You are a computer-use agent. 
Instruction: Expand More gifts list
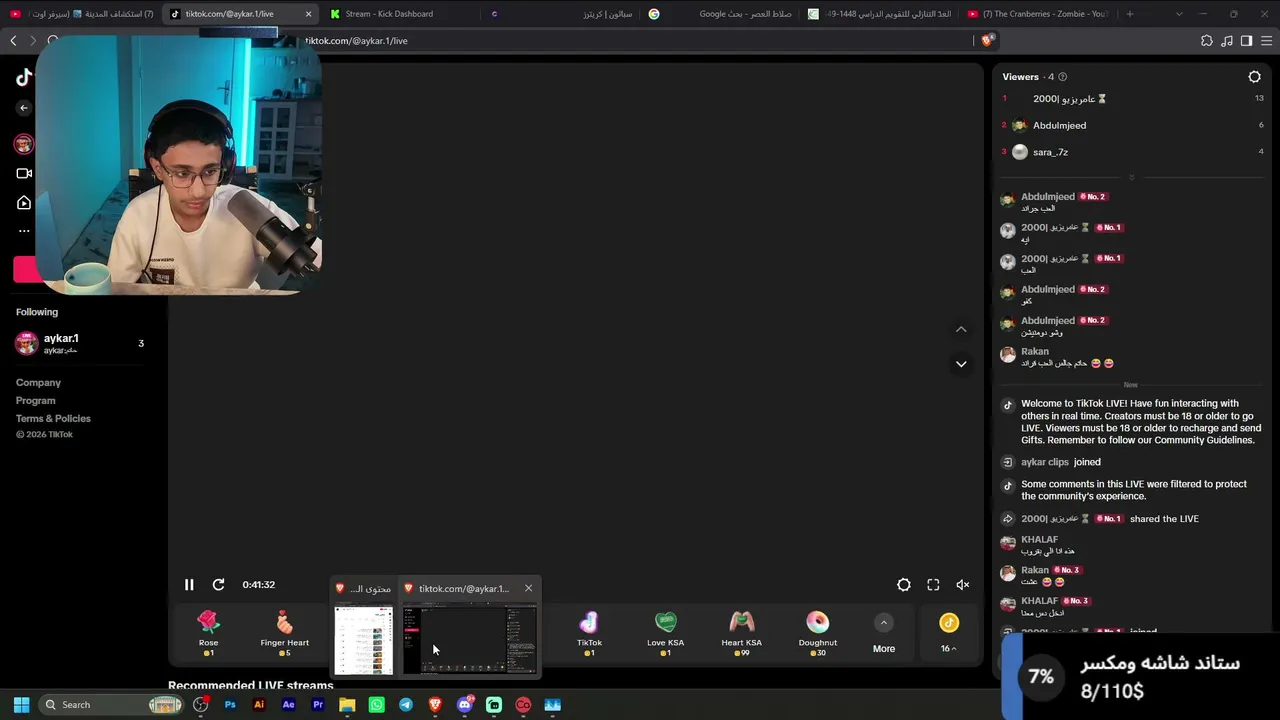click(x=884, y=634)
